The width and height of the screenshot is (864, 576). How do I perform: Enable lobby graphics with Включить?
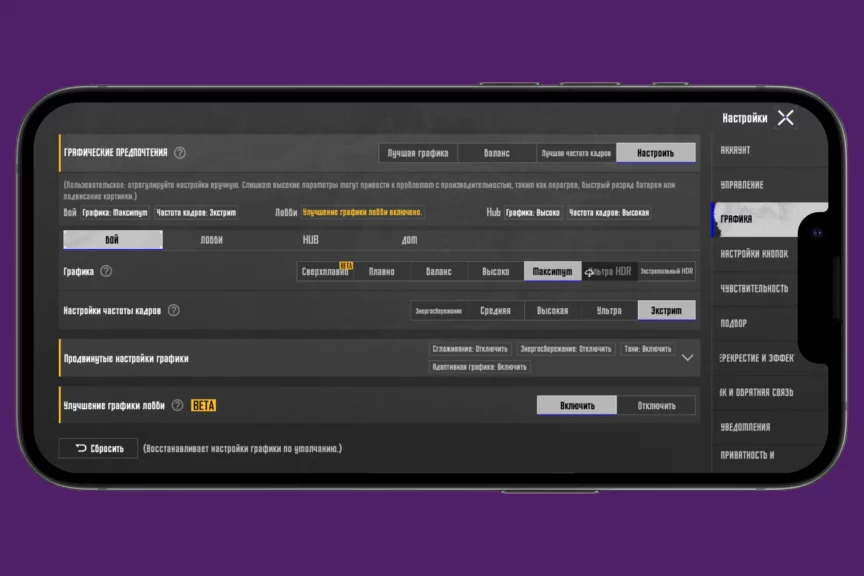[576, 405]
